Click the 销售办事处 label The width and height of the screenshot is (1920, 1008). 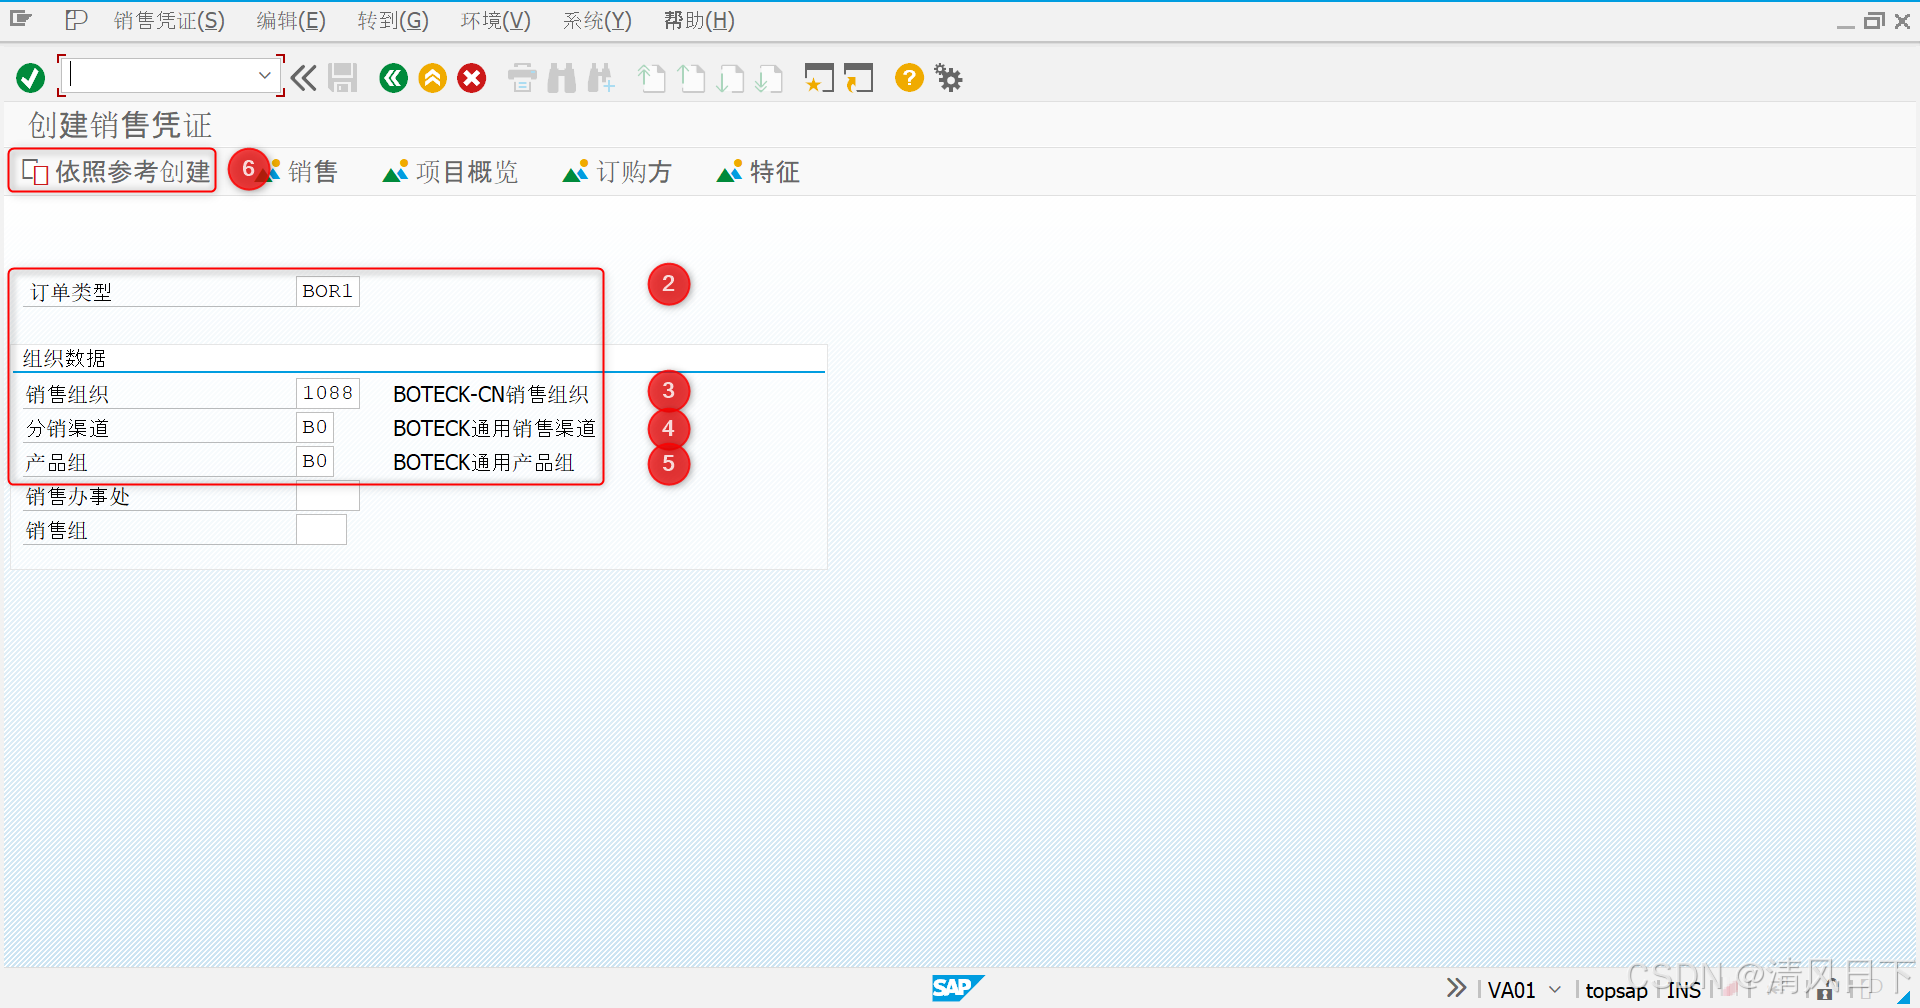coord(78,497)
